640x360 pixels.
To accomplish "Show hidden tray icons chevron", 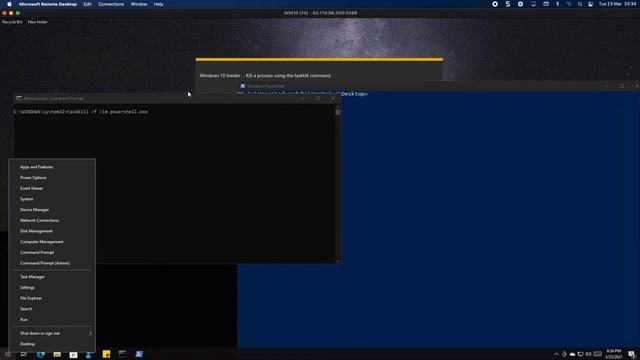I will pos(556,354).
